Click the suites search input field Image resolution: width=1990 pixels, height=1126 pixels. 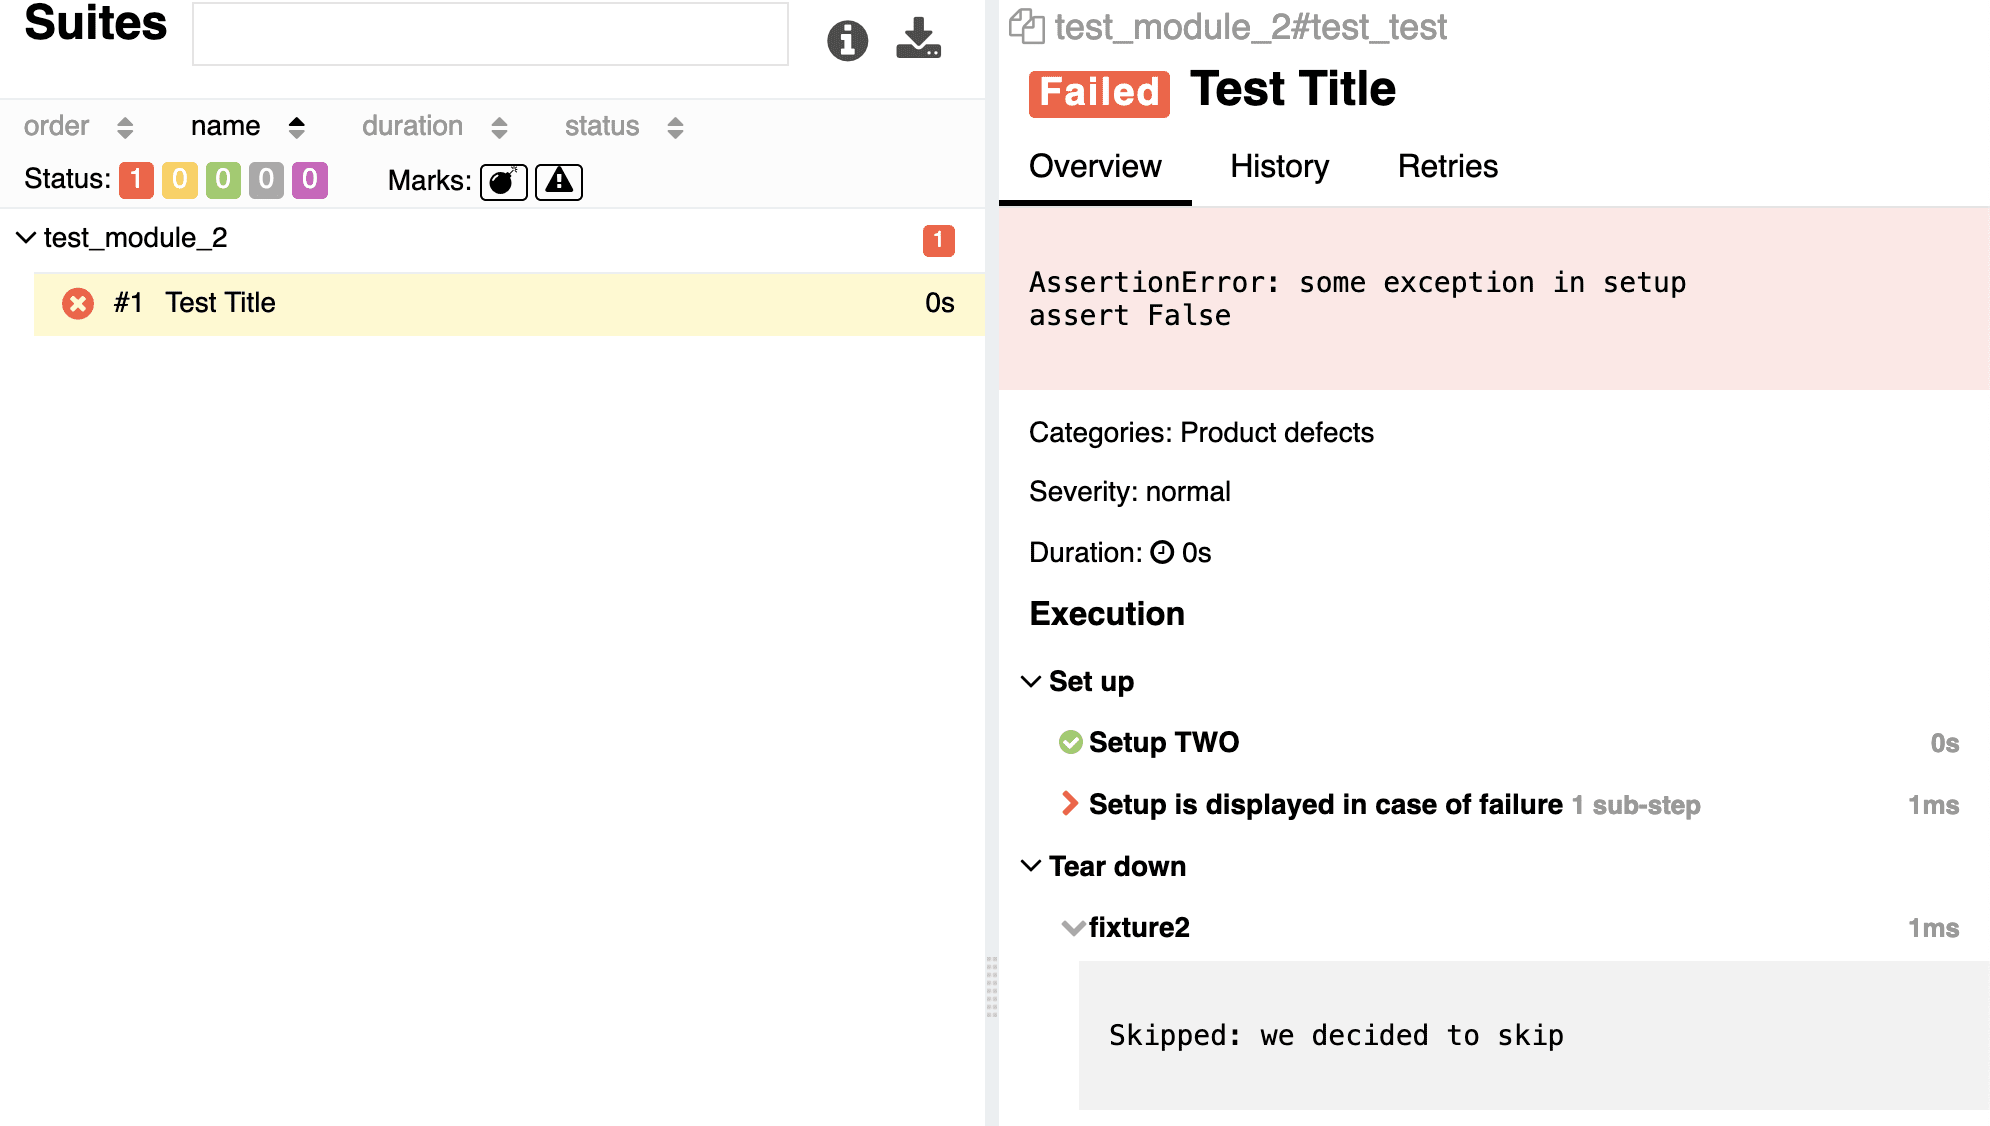490,35
